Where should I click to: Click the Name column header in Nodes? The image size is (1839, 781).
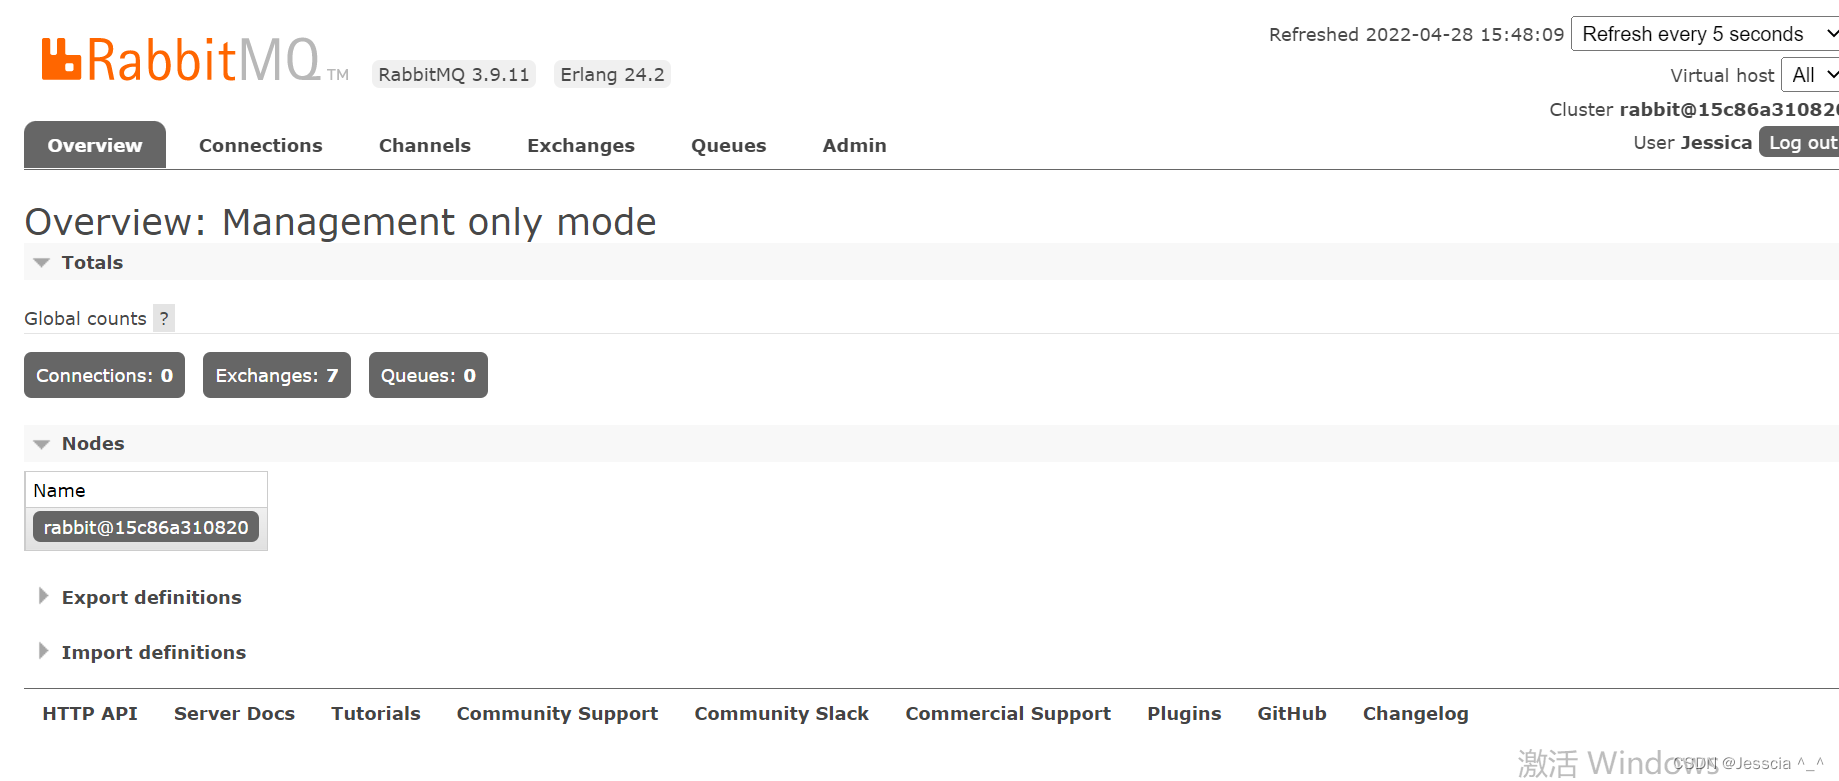click(59, 490)
